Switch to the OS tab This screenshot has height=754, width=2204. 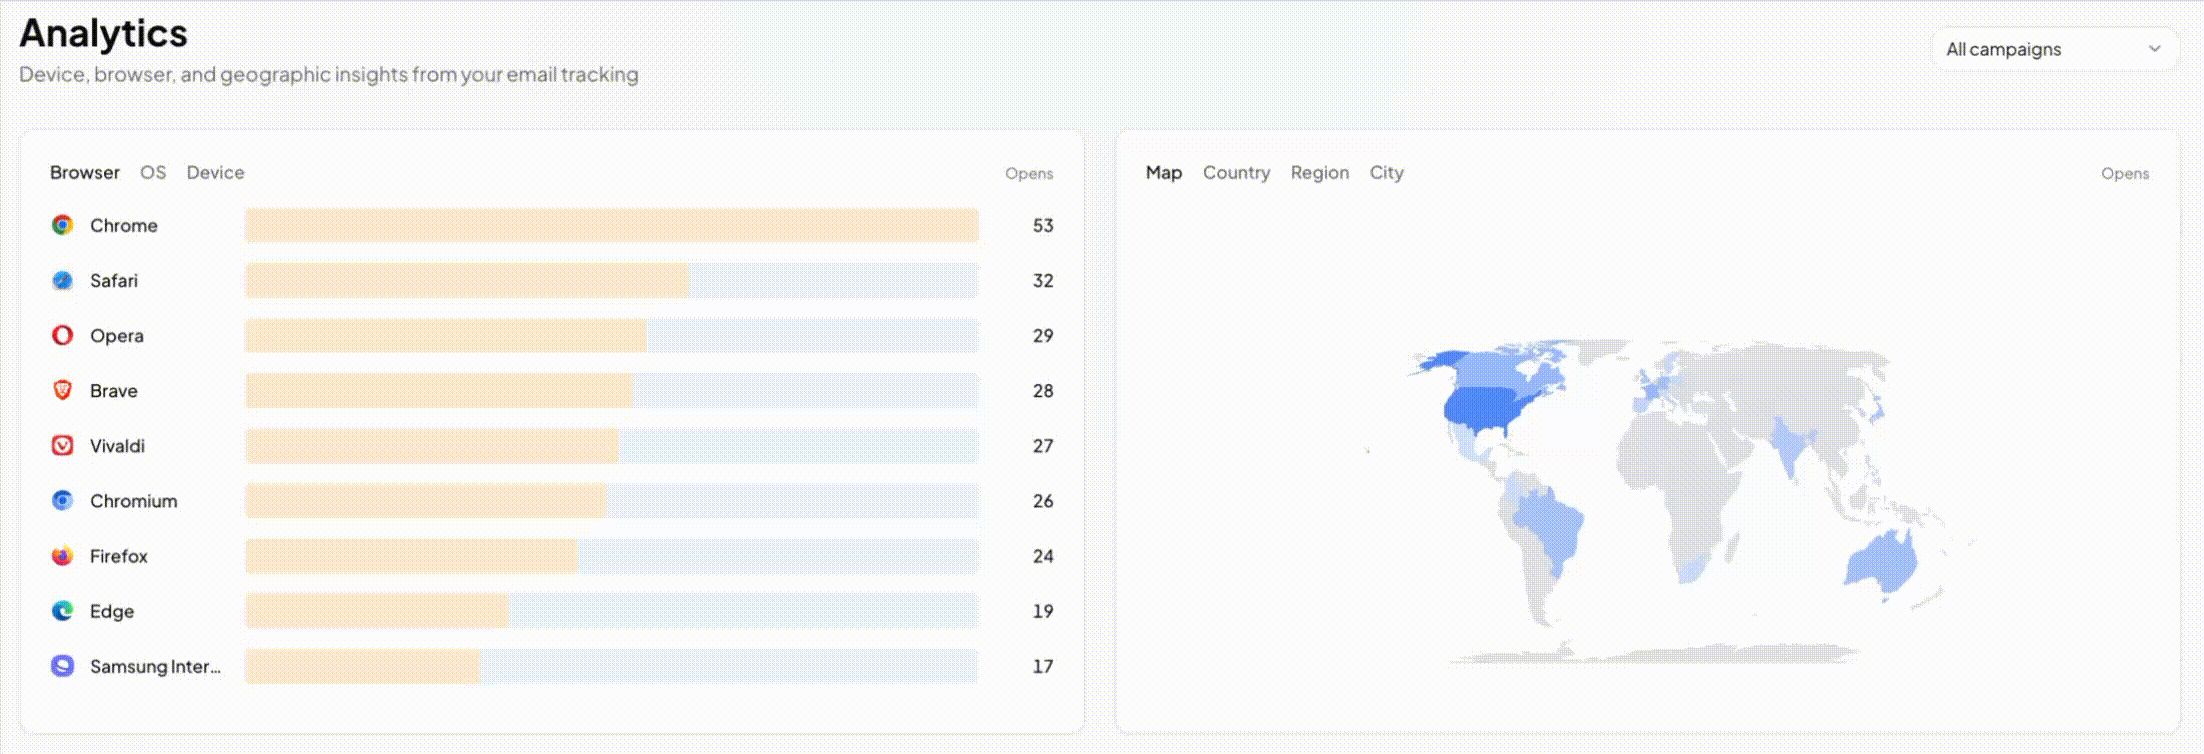point(153,172)
